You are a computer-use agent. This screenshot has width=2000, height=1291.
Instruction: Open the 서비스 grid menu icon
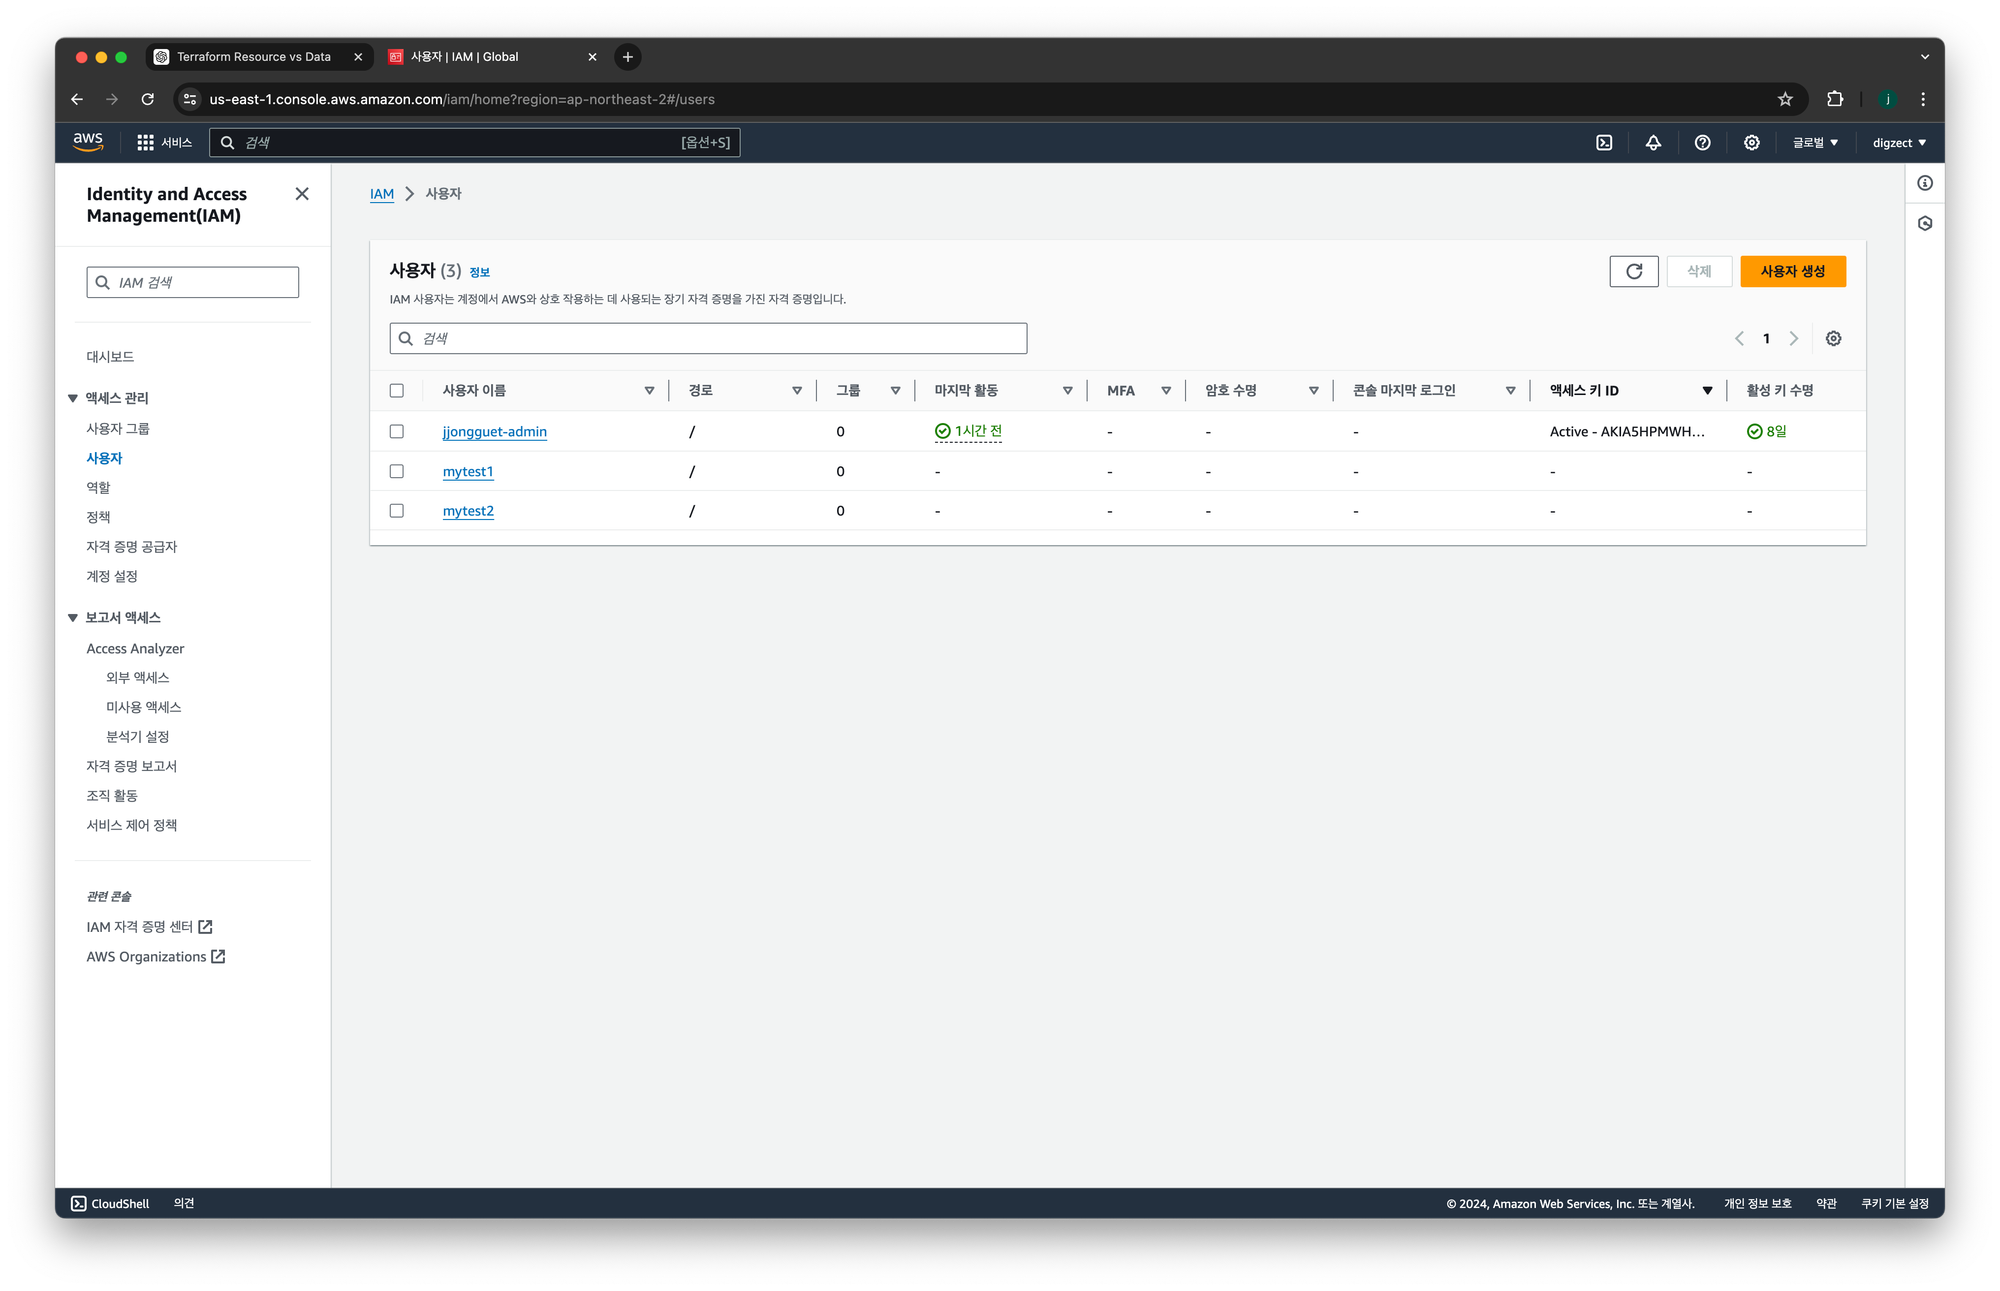click(145, 143)
